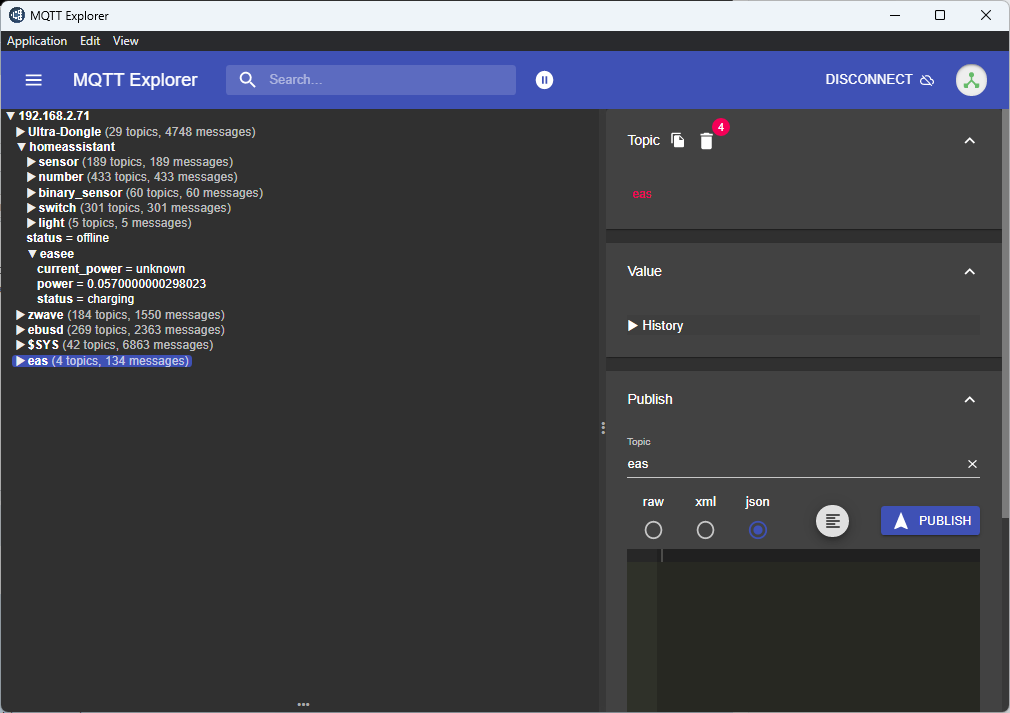Open the View menu
The height and width of the screenshot is (713, 1010).
point(126,41)
